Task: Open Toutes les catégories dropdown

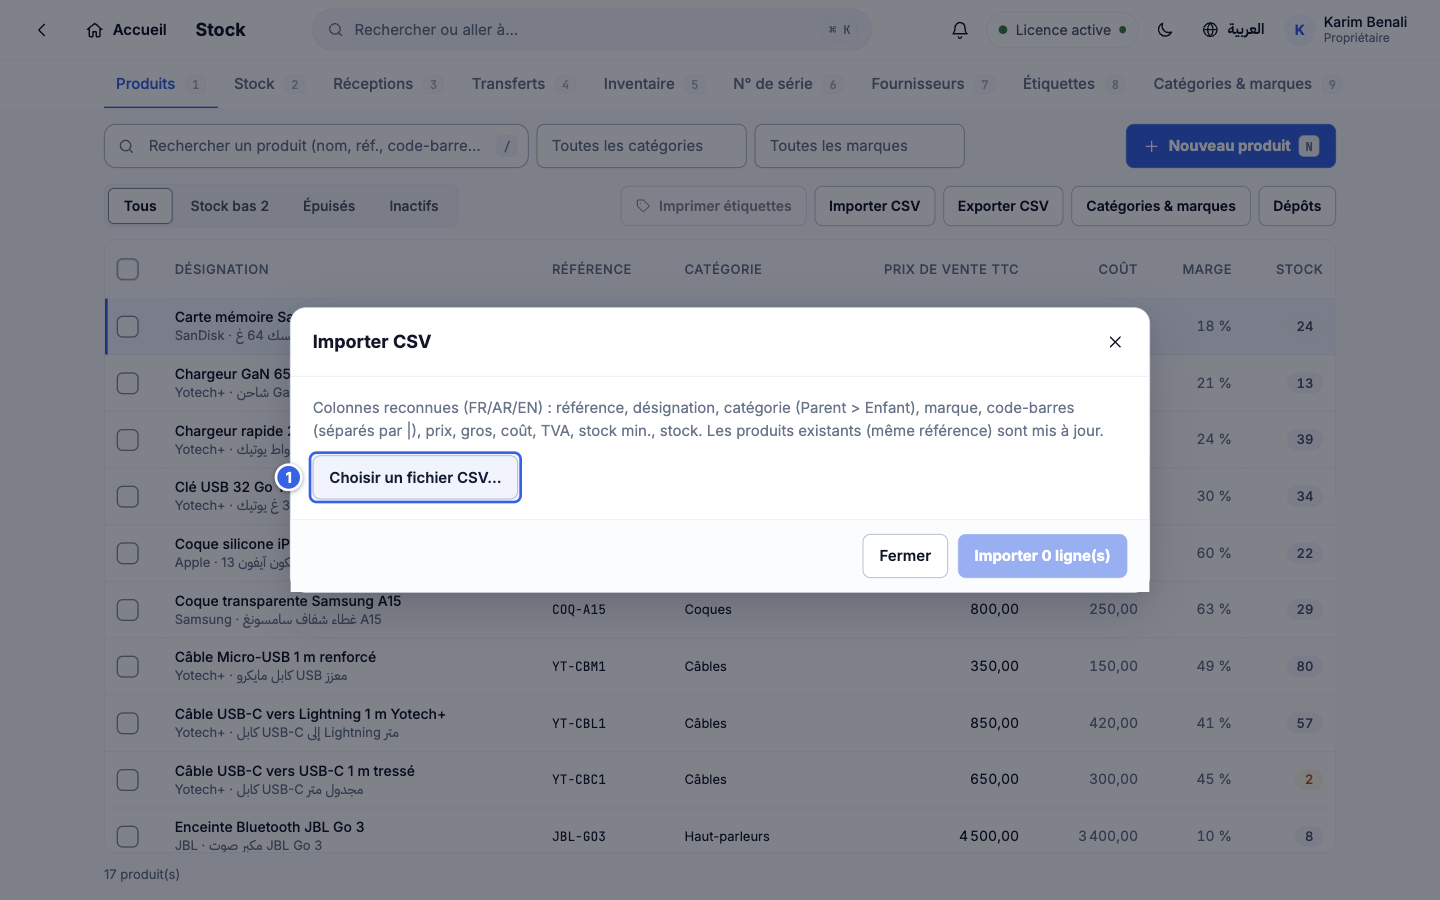Action: coord(642,146)
